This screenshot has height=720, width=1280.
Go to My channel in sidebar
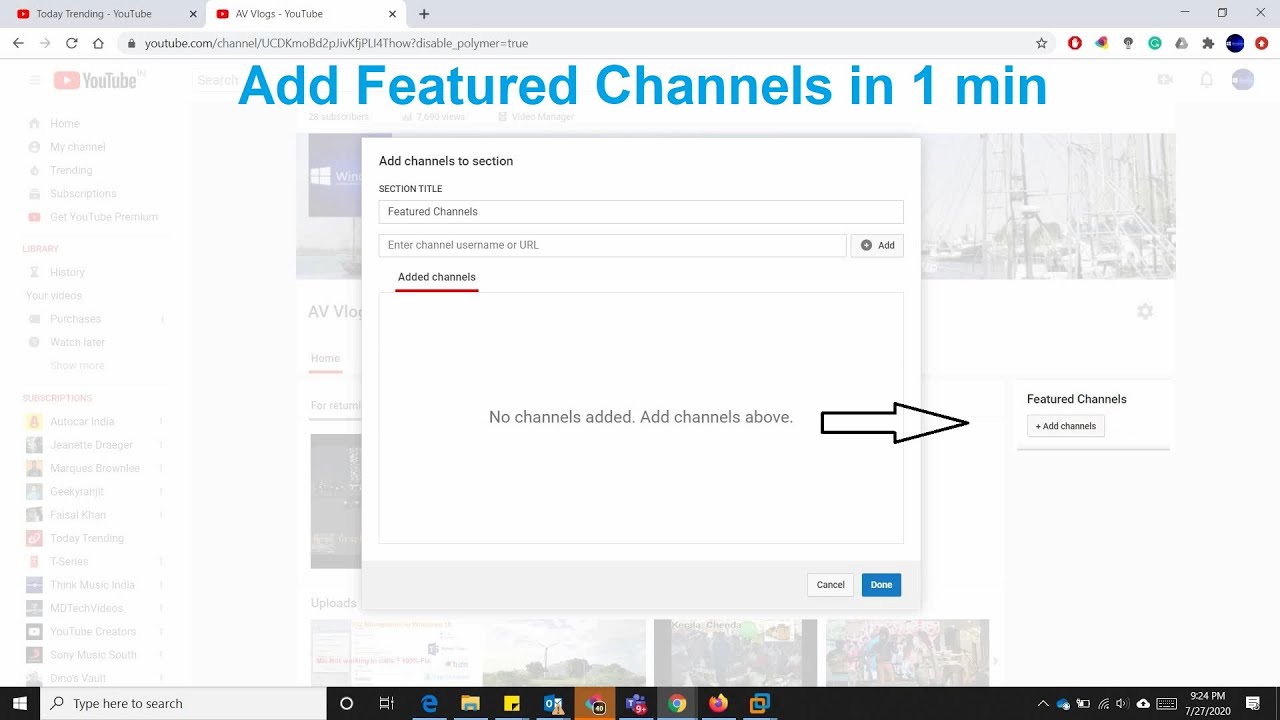pyautogui.click(x=77, y=147)
